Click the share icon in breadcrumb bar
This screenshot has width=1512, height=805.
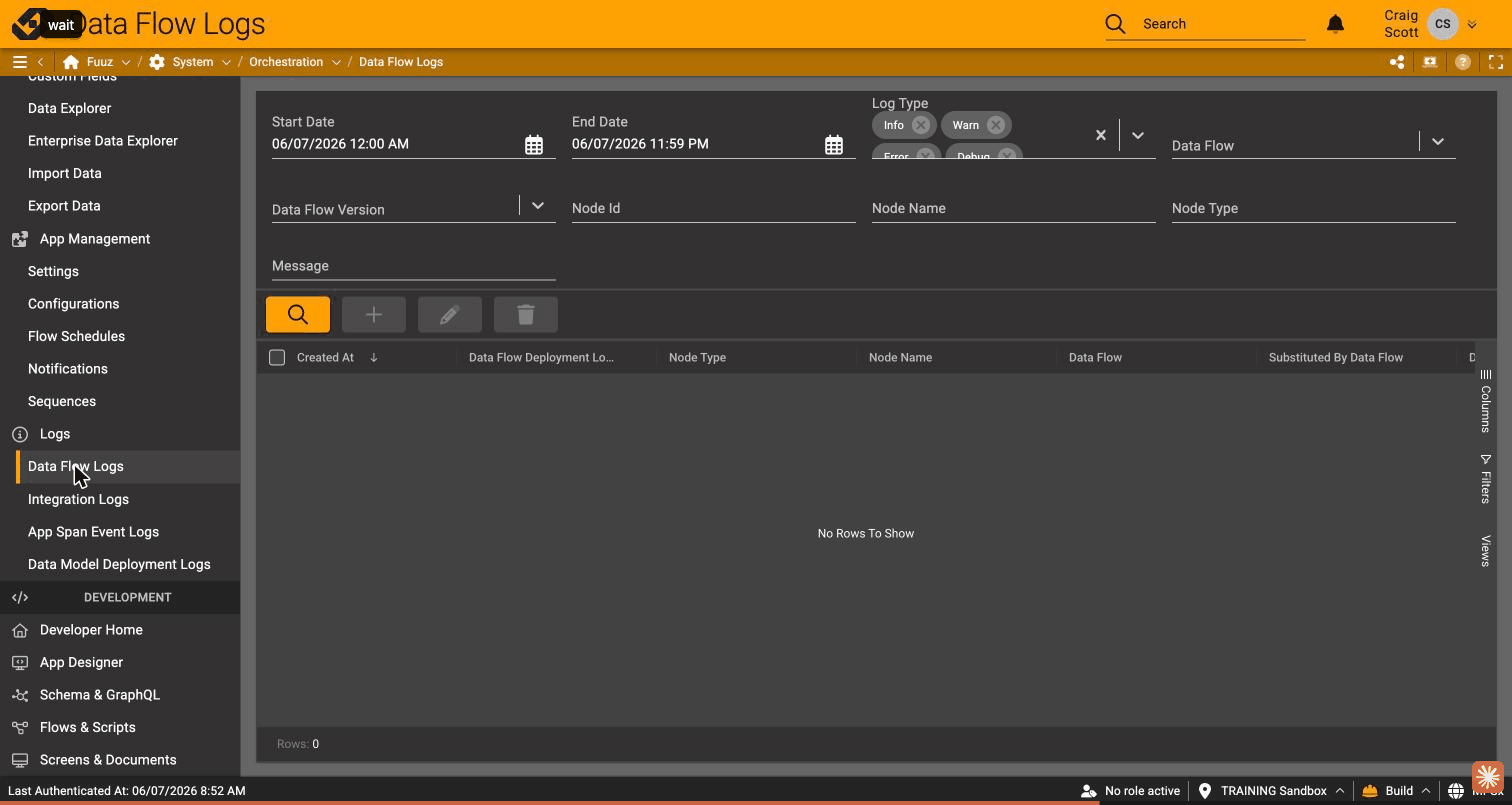click(x=1397, y=62)
